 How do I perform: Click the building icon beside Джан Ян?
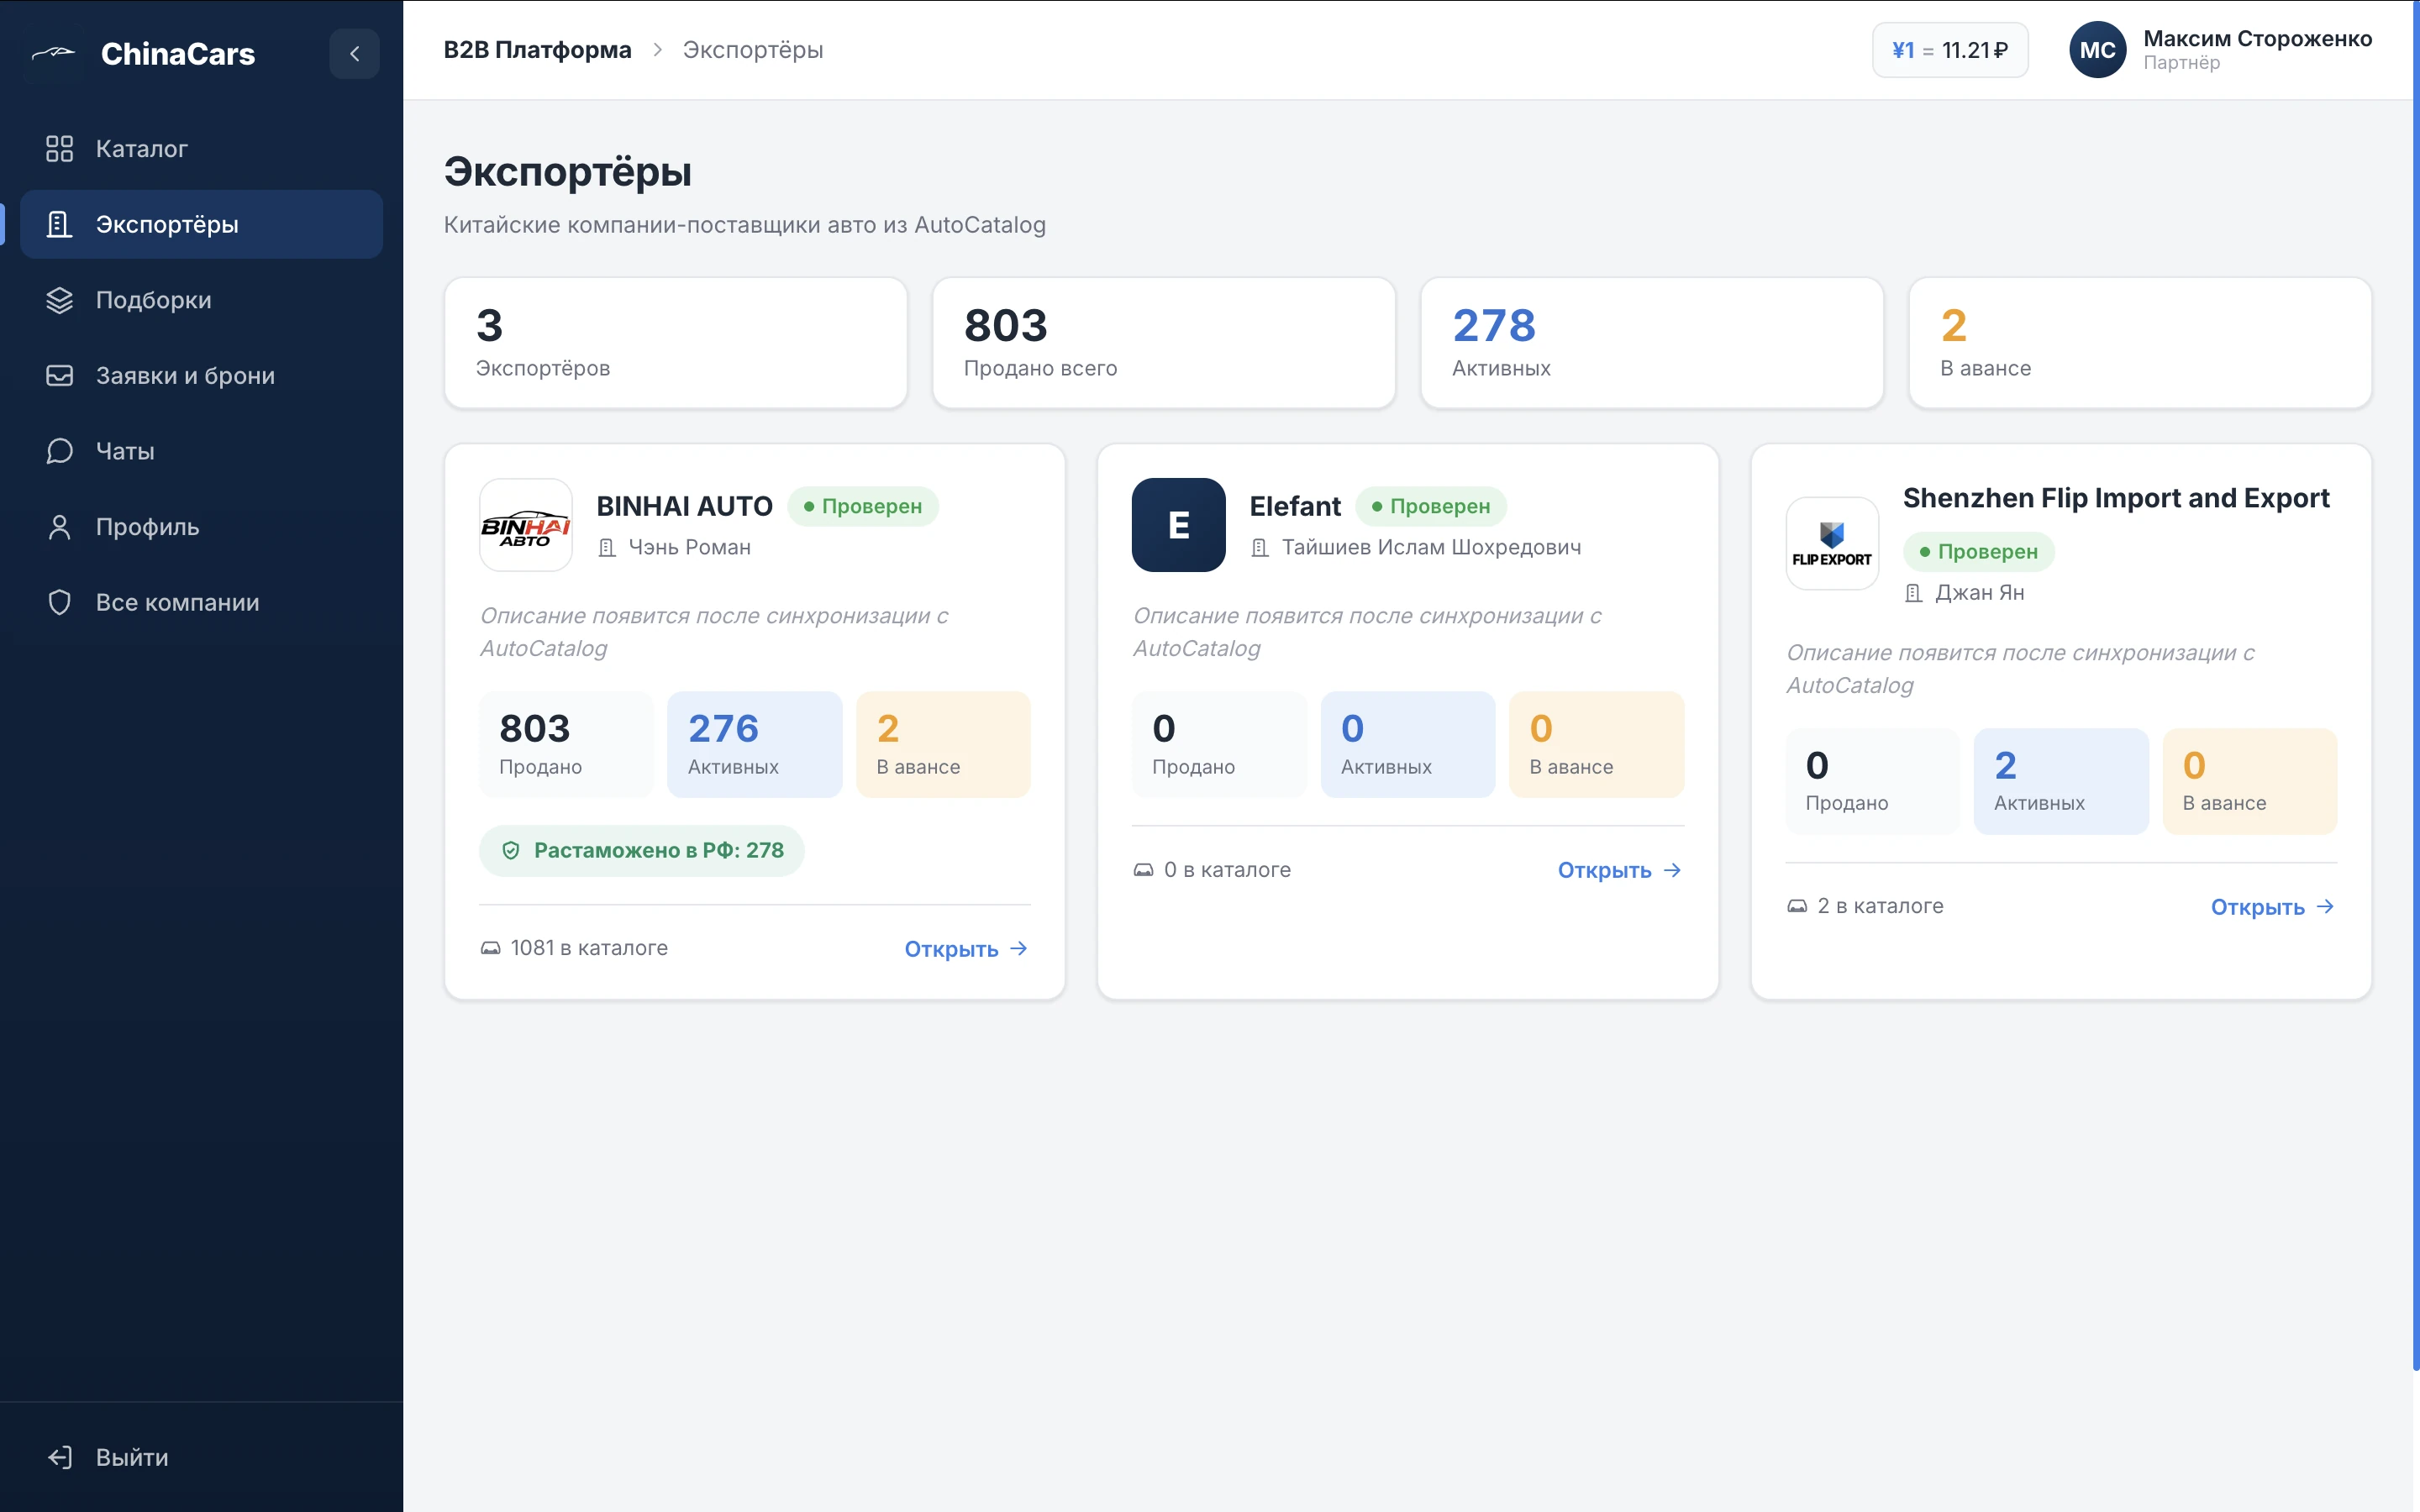1914,594
